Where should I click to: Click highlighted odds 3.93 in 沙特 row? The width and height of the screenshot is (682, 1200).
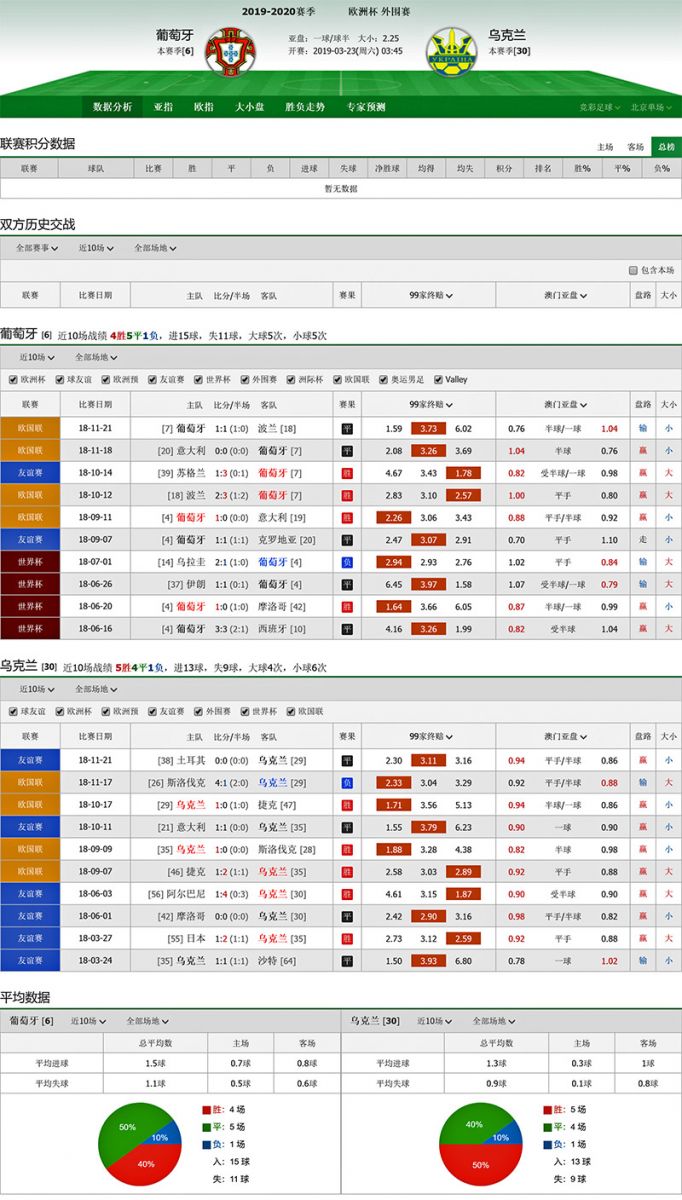[x=428, y=961]
